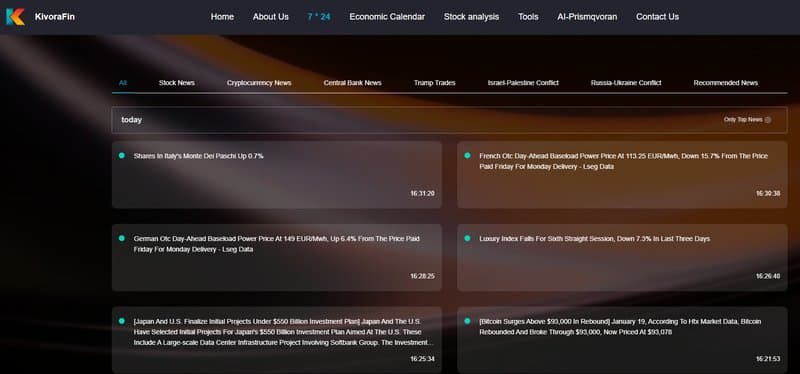Image resolution: width=800 pixels, height=374 pixels.
Task: Go to About Us page
Action: click(270, 17)
